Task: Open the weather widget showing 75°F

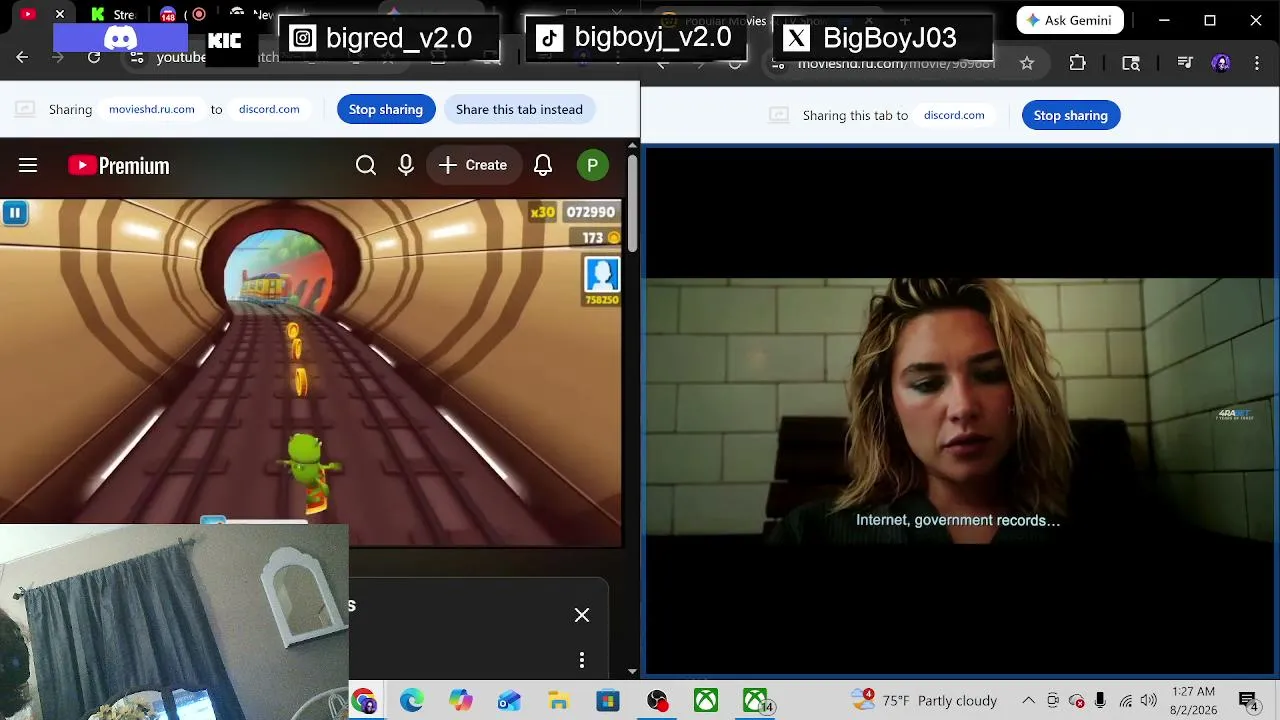Action: click(x=925, y=700)
